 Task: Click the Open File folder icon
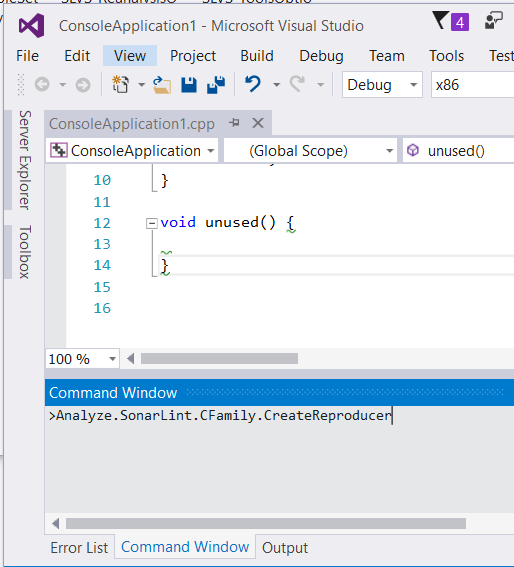[162, 85]
